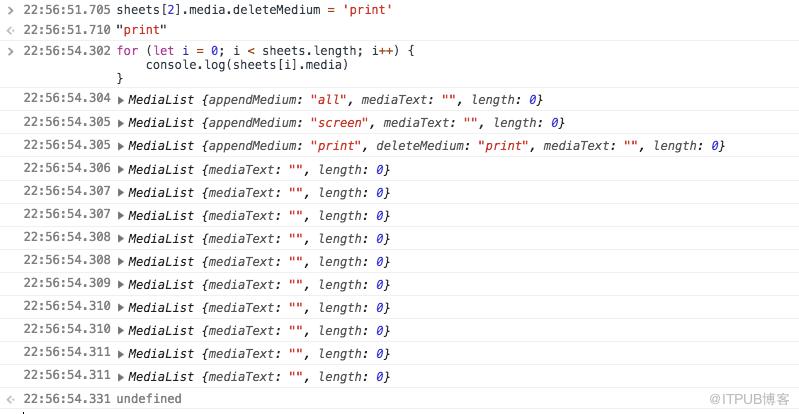
Task: Click the timestamp 22:56:54.309
Action: (x=67, y=282)
